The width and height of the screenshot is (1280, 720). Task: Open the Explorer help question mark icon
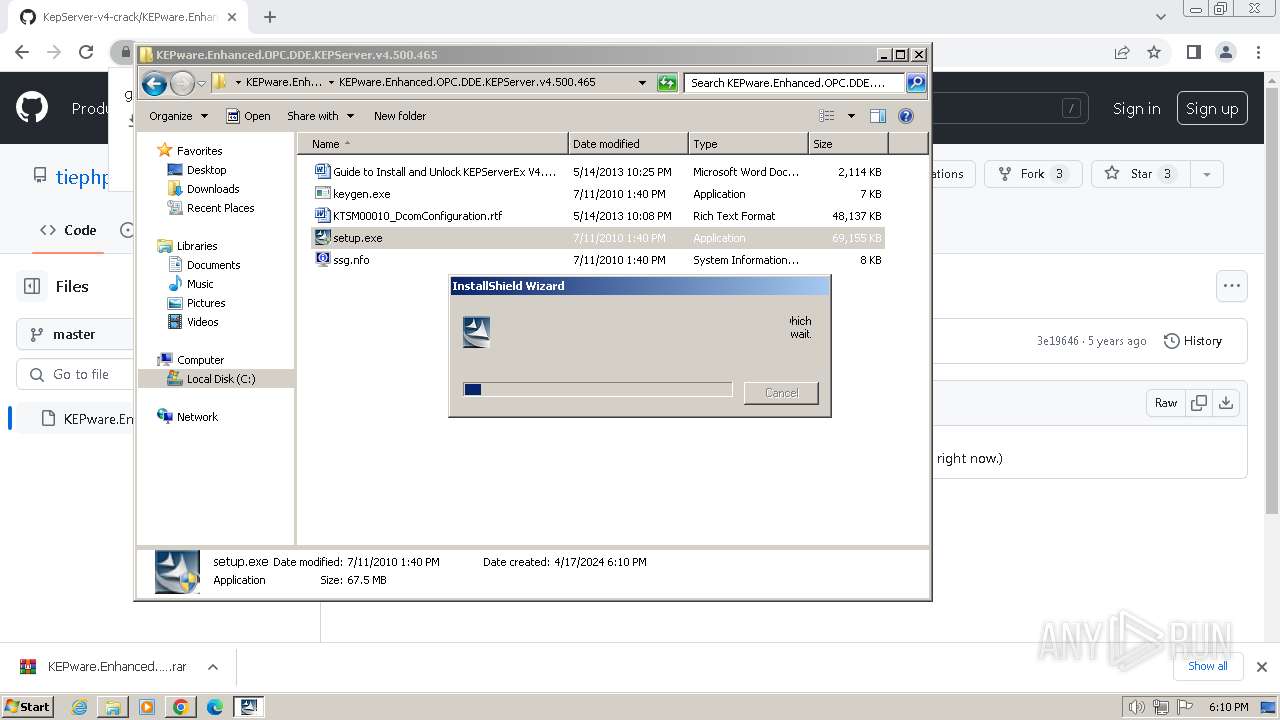(906, 116)
